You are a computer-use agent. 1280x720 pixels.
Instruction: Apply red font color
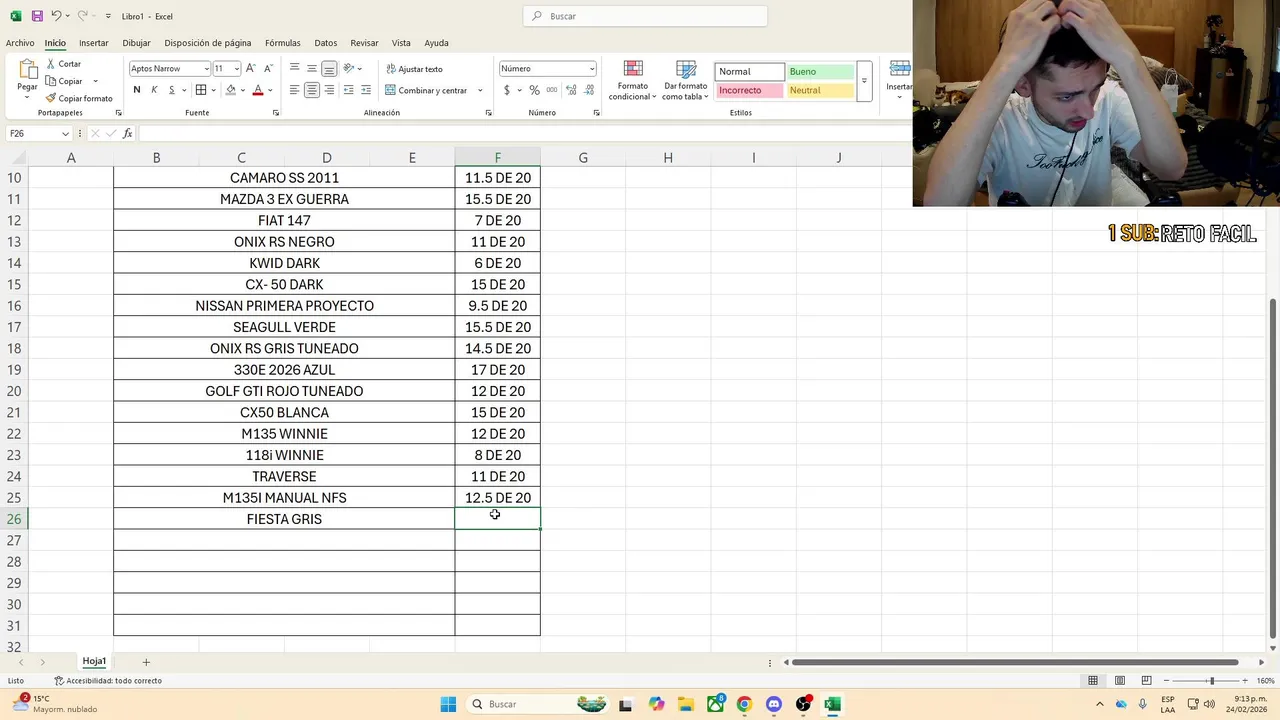[258, 90]
